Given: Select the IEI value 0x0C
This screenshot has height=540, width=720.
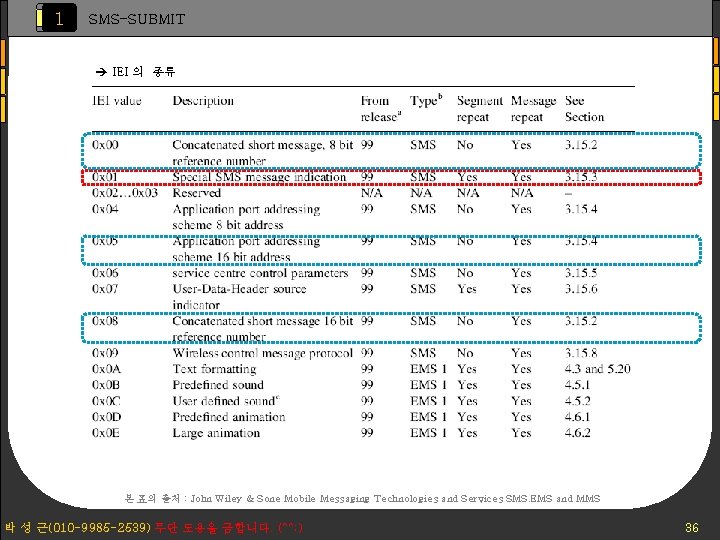Looking at the screenshot, I should (106, 401).
